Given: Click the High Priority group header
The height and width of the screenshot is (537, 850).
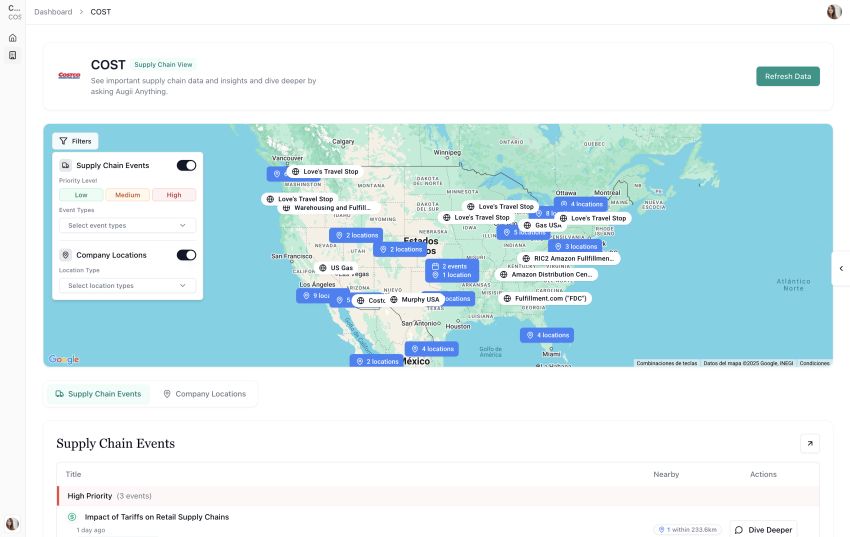Looking at the screenshot, I should pyautogui.click(x=438, y=496).
